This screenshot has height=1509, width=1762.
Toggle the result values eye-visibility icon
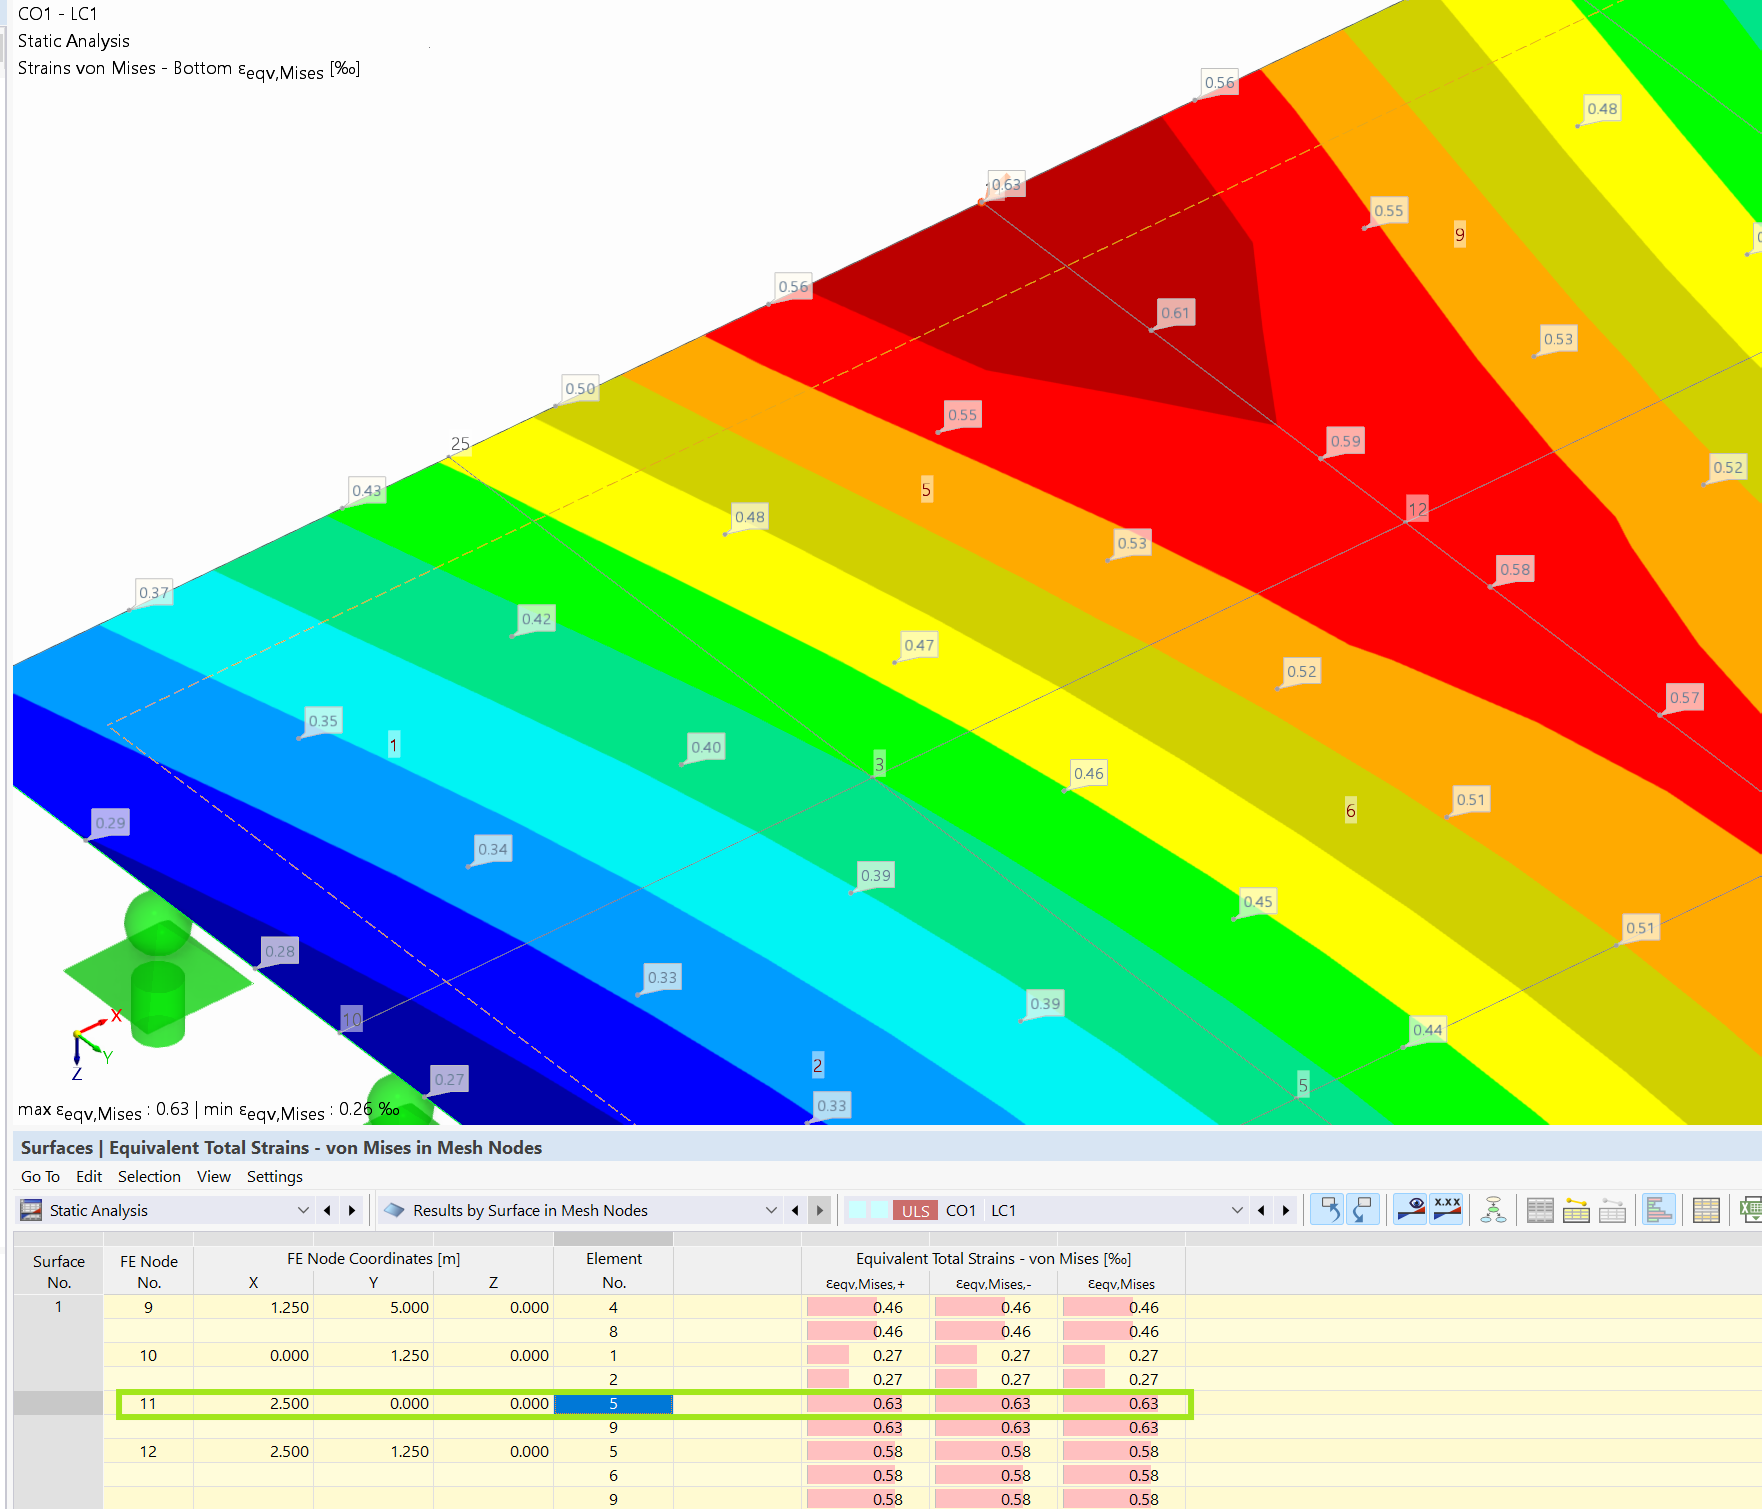1410,1210
